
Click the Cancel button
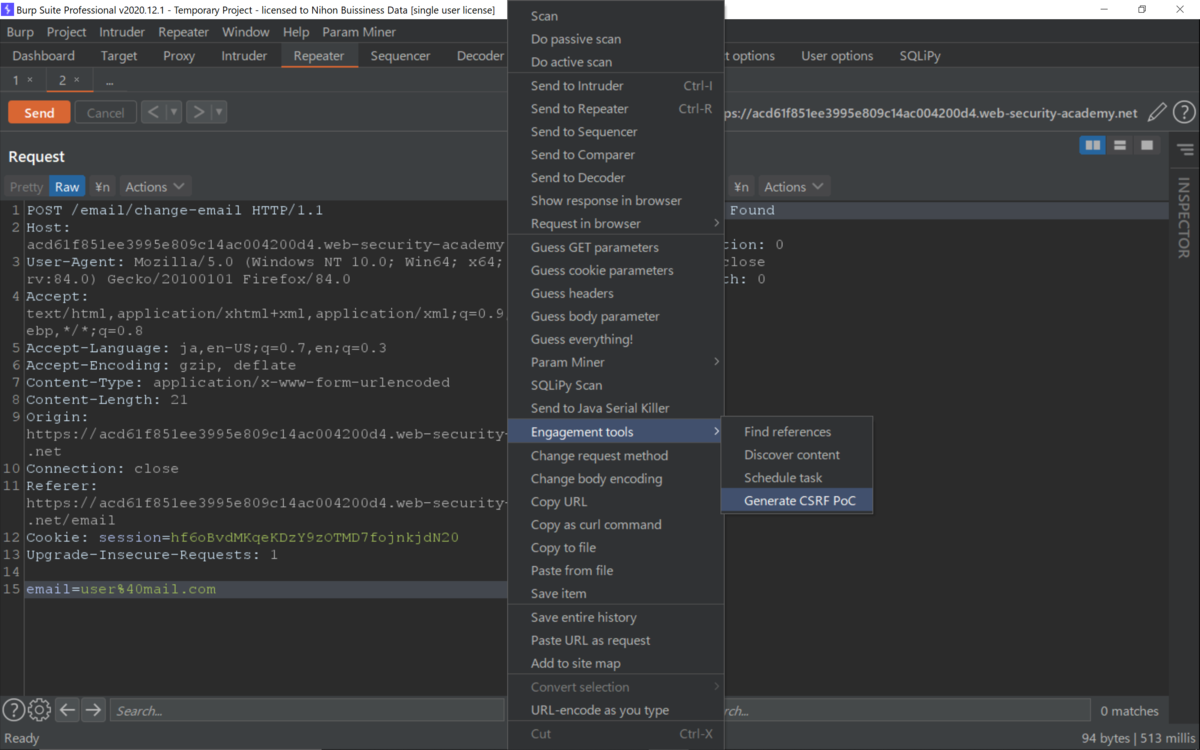(x=105, y=113)
